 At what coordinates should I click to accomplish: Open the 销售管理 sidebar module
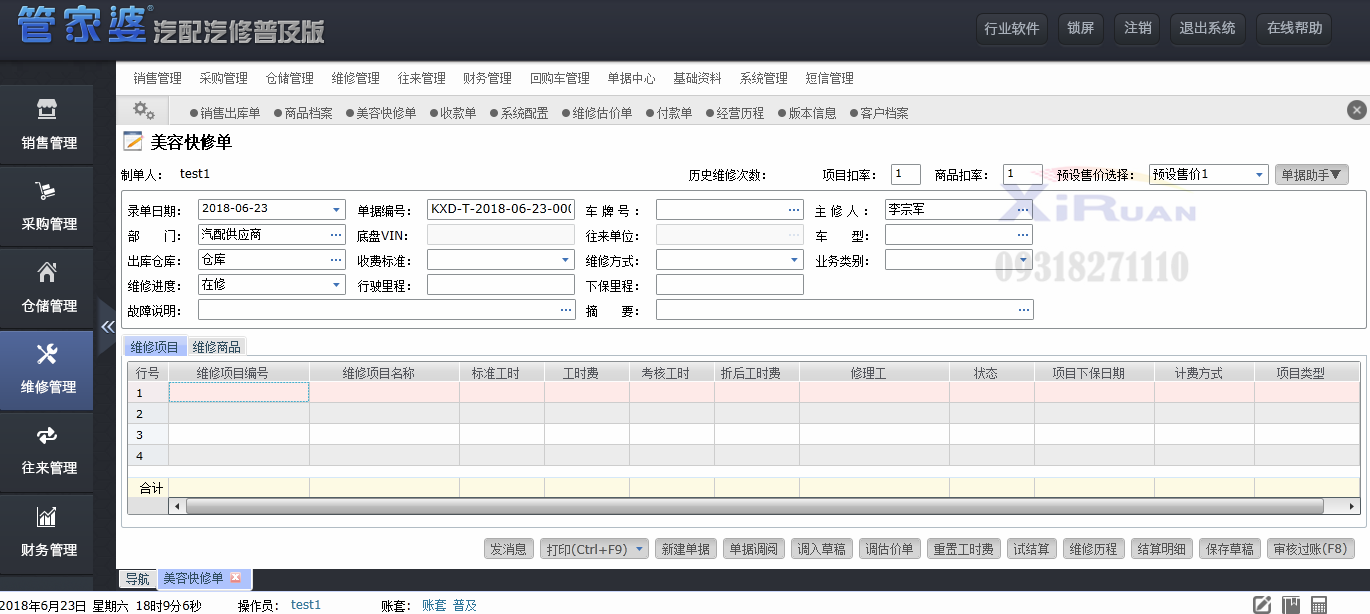click(48, 125)
